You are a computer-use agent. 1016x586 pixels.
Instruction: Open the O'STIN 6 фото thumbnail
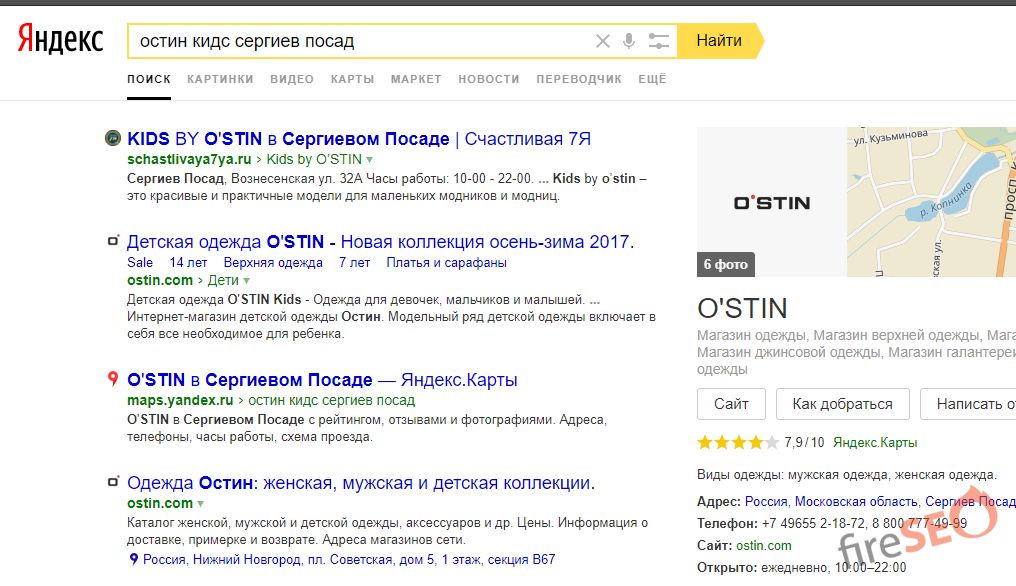coord(771,202)
